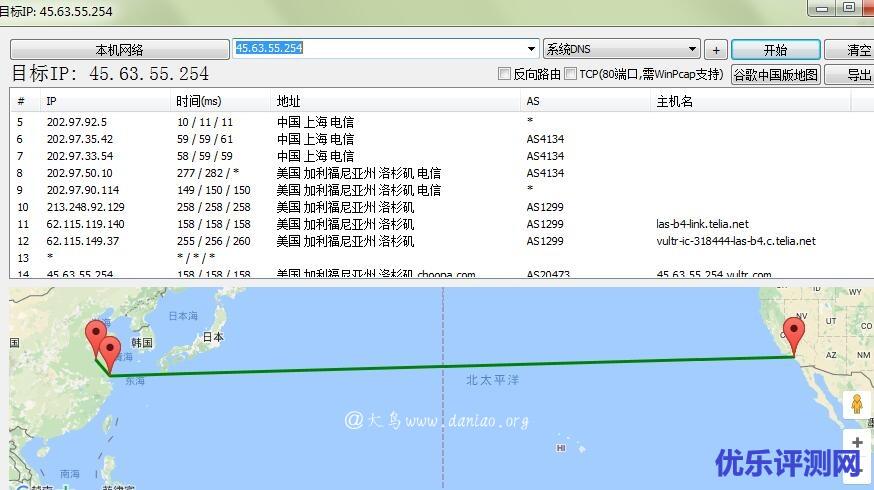Enable the 反向路由 checkbox
This screenshot has width=874, height=490.
click(504, 74)
